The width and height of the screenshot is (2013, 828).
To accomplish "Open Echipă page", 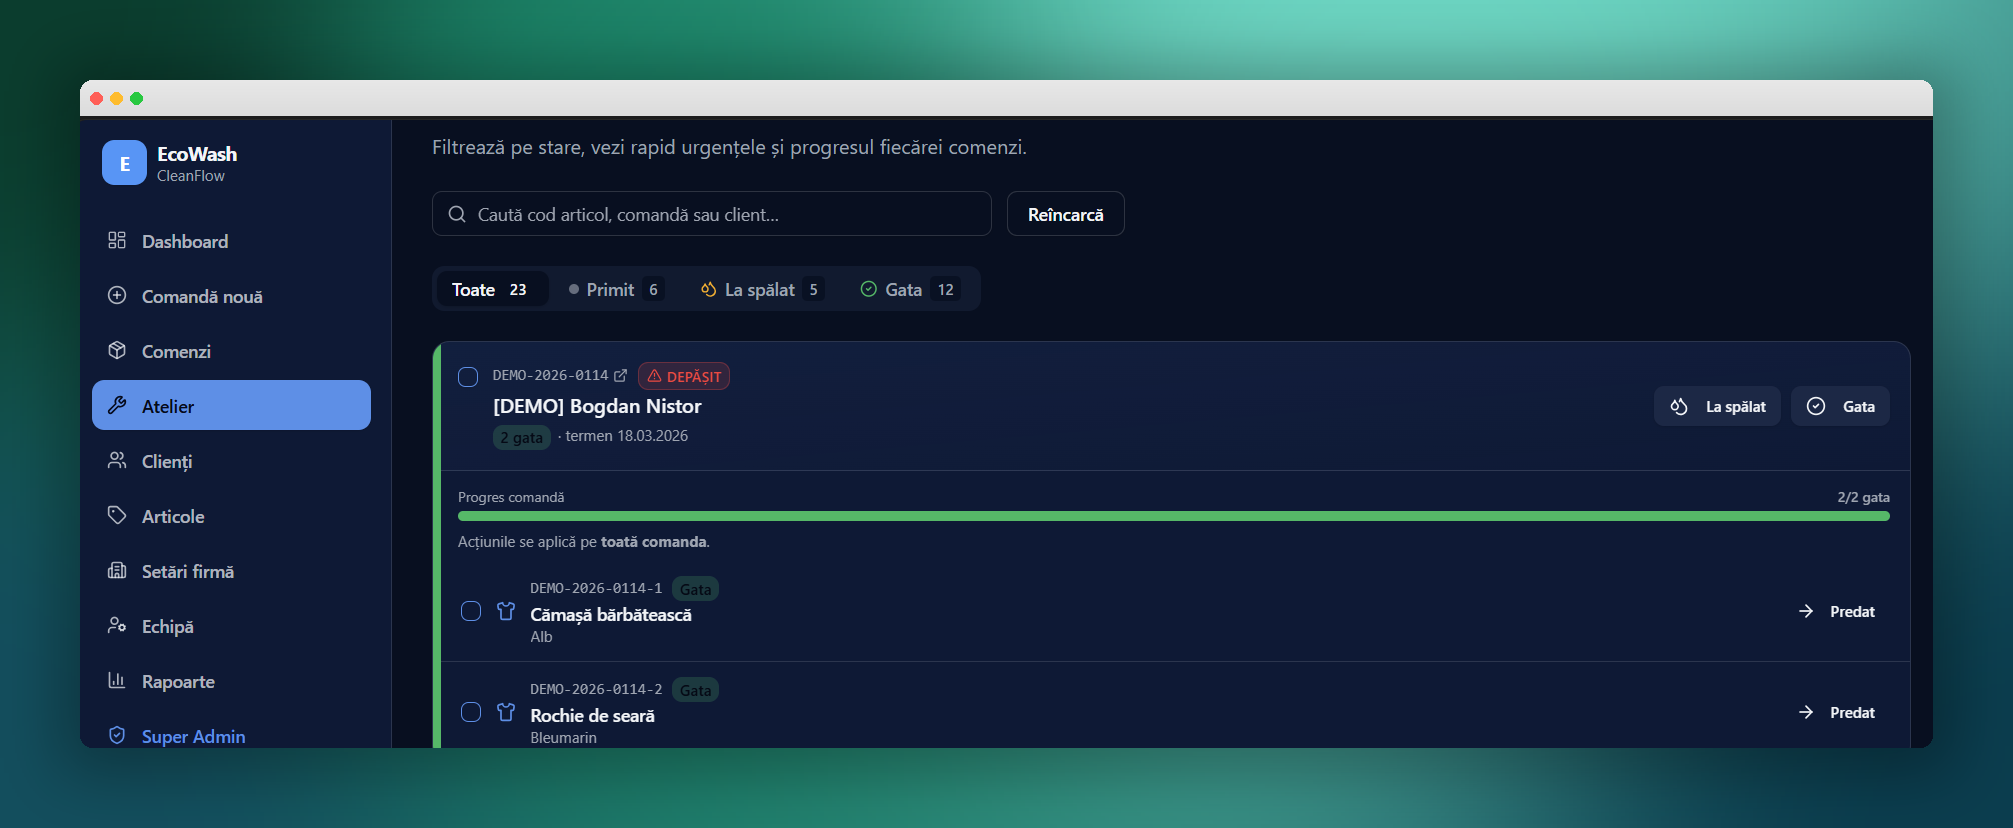I will click(x=231, y=626).
